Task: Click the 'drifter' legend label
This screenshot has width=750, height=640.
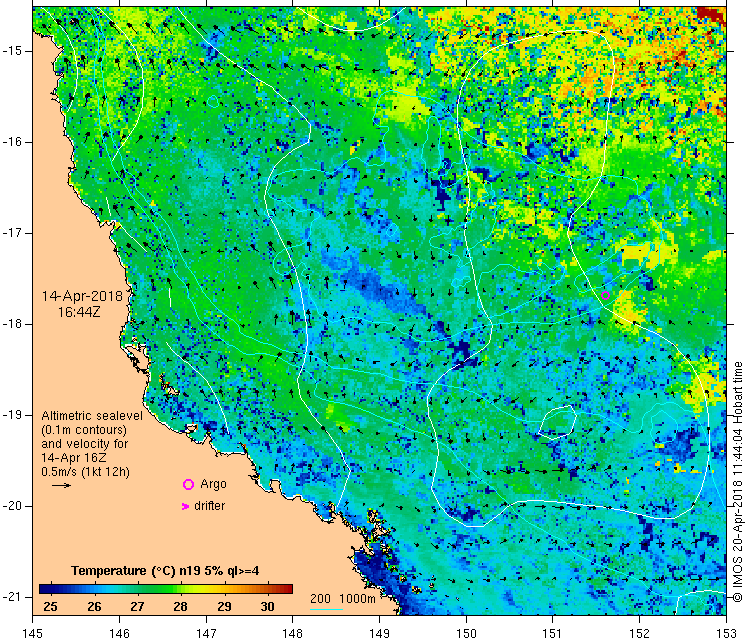Action: coord(210,506)
